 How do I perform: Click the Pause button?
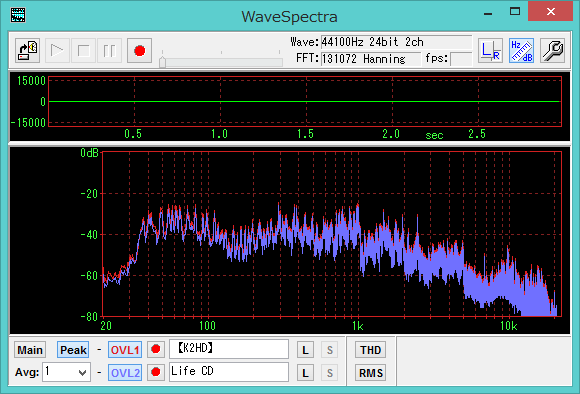[109, 50]
